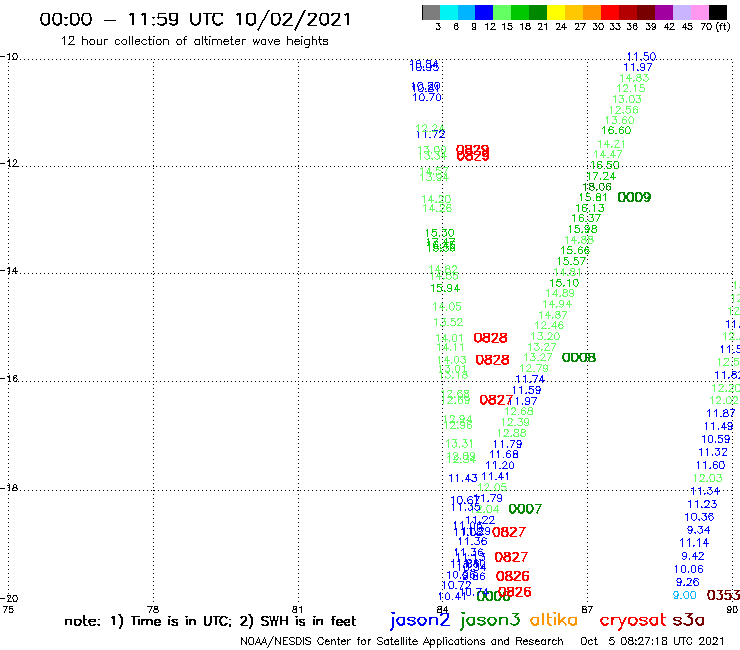This screenshot has height=650, width=740.
Task: Select the jason3 satellite label
Action: pos(490,620)
